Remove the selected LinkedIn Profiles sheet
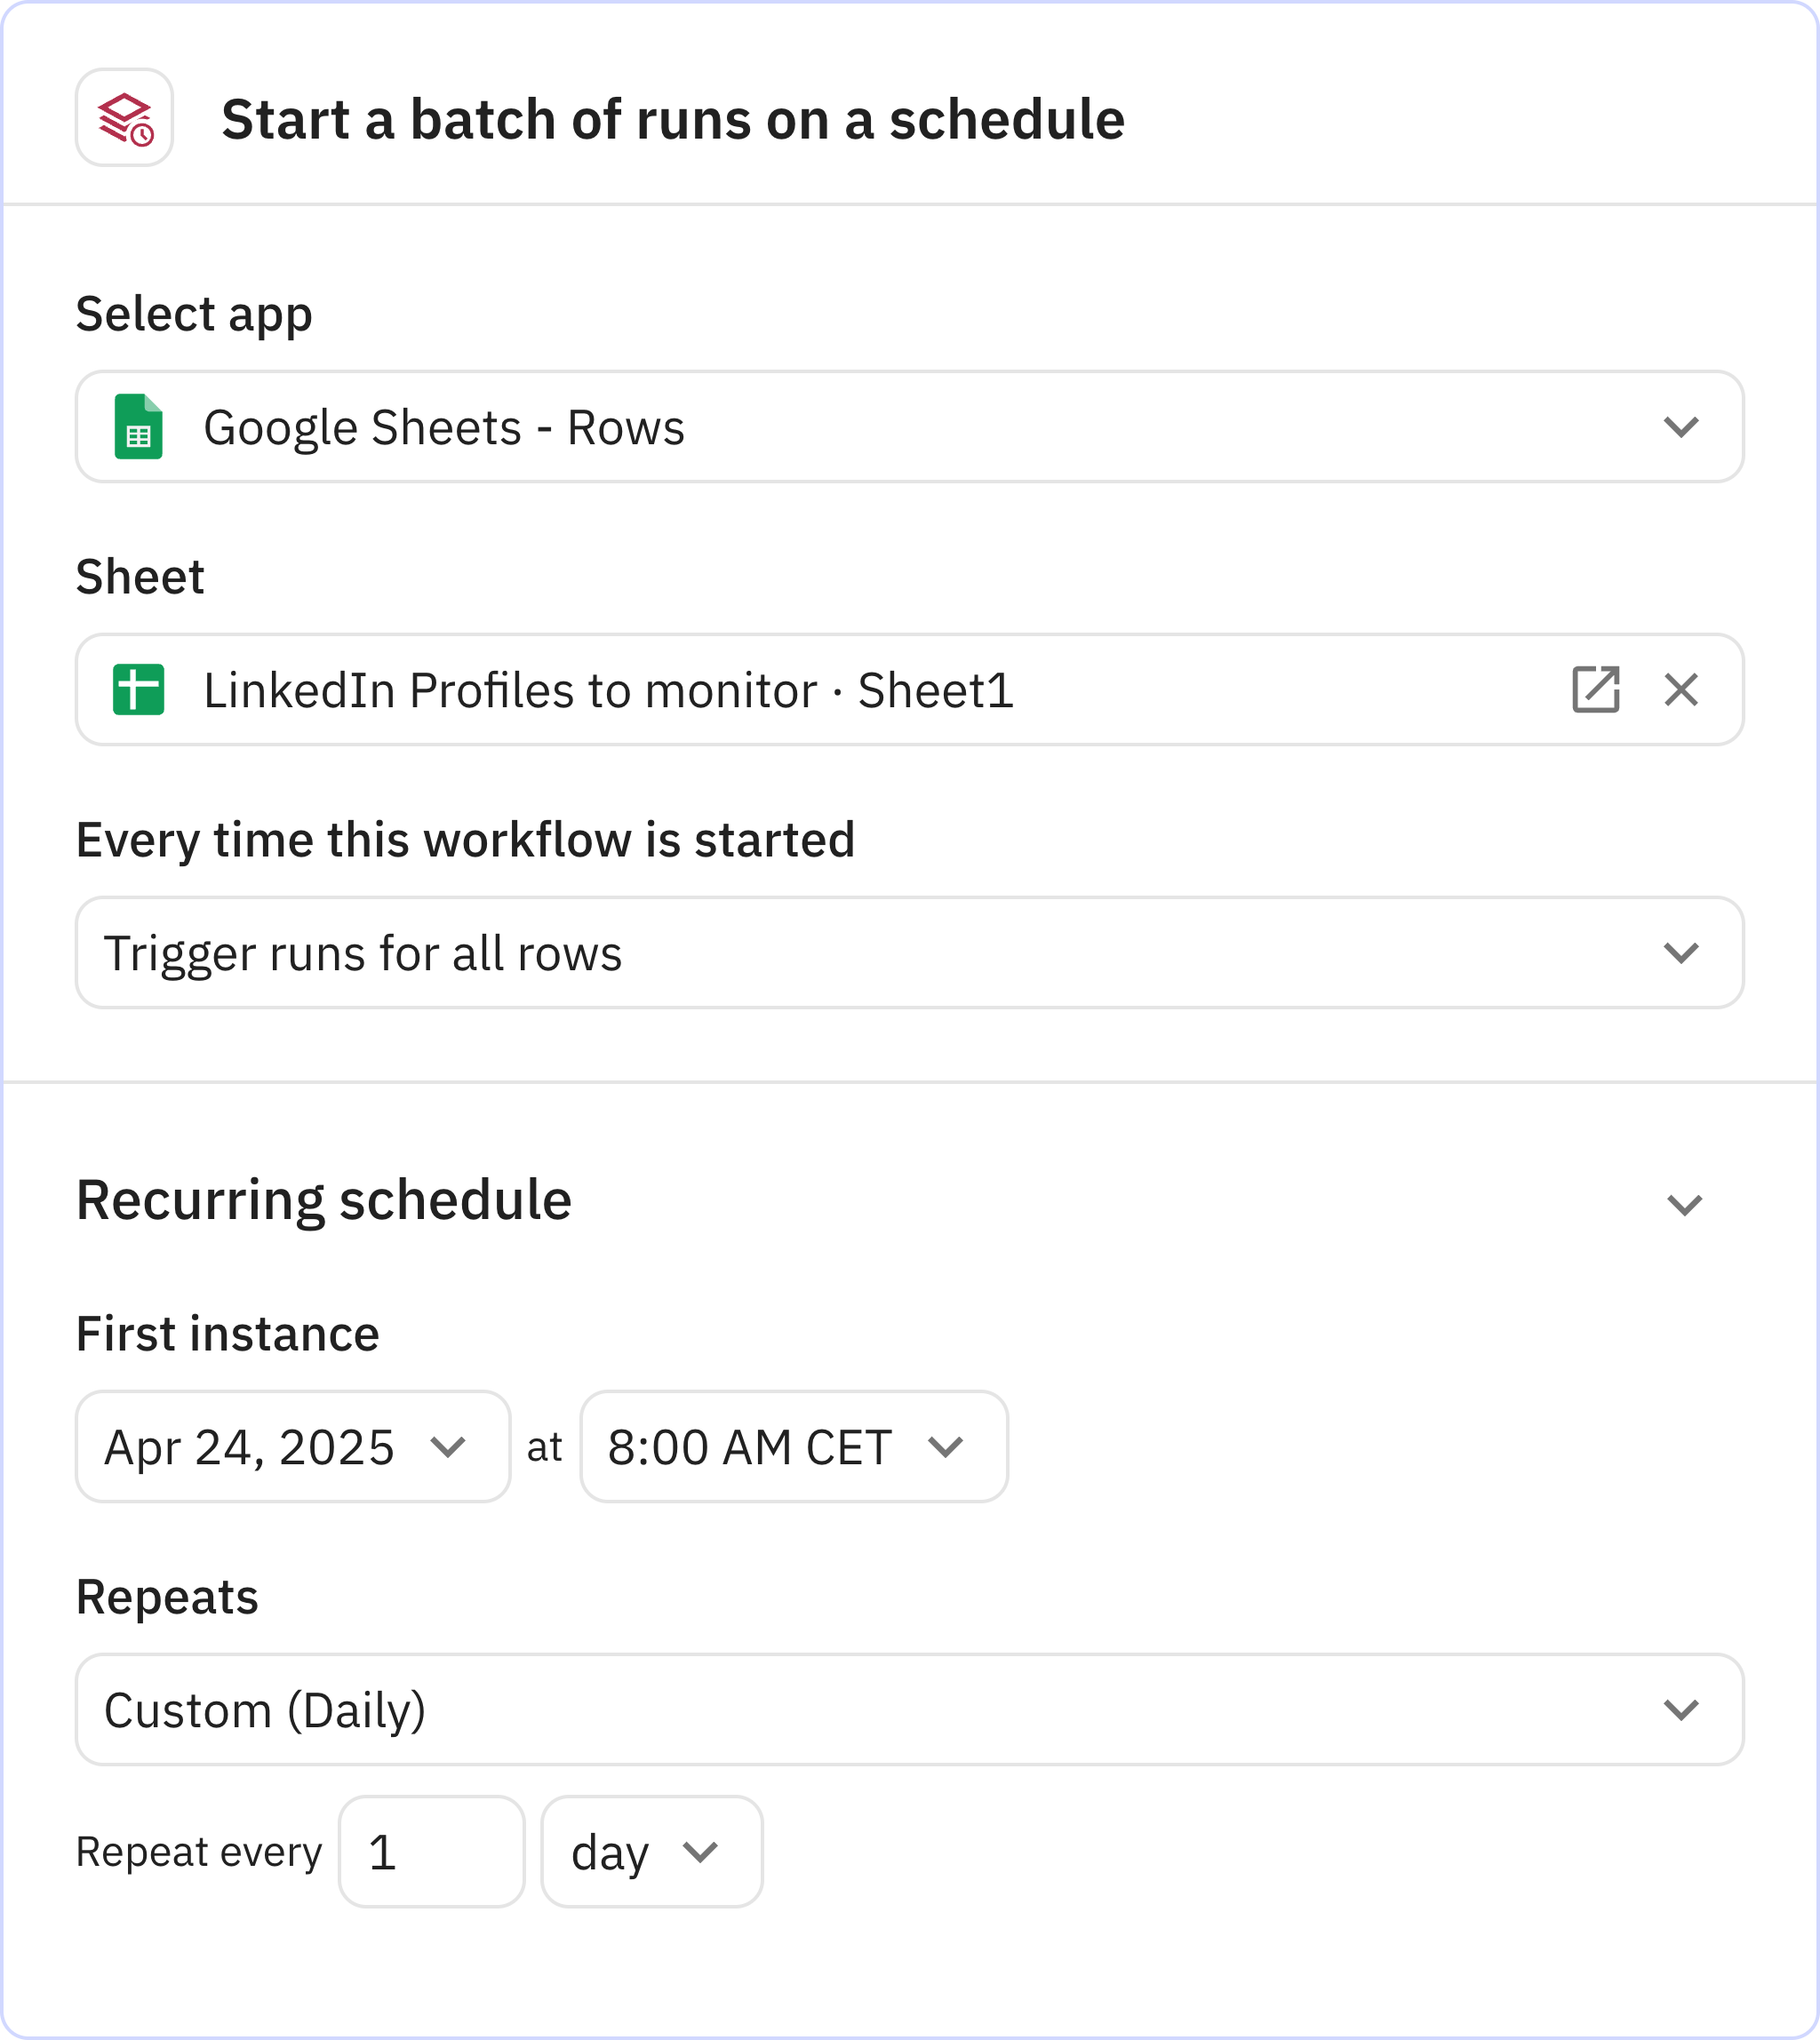The image size is (1820, 2040). [x=1681, y=690]
